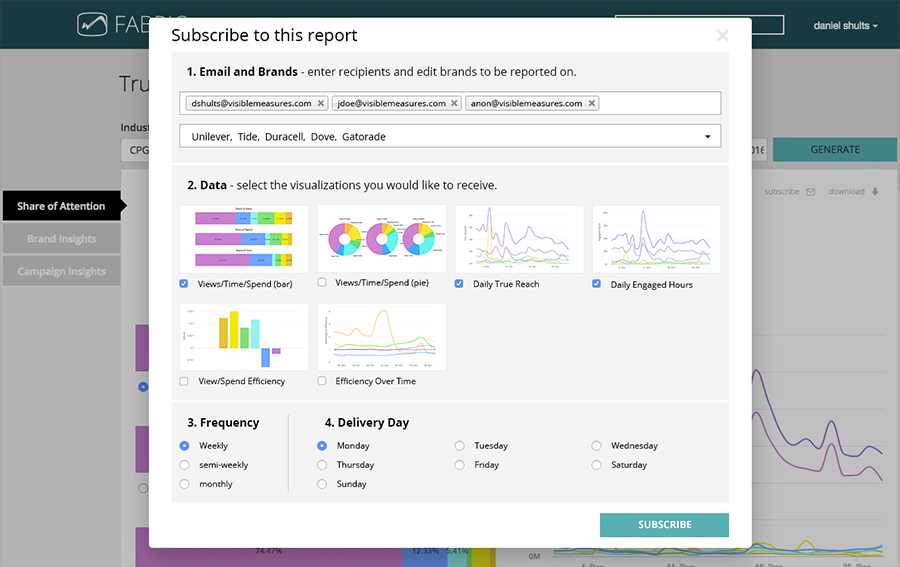Click the Fabric logo icon

coord(92,25)
